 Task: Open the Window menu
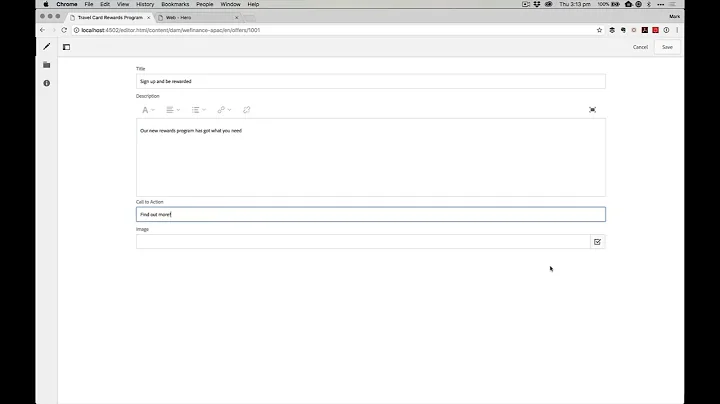[231, 4]
